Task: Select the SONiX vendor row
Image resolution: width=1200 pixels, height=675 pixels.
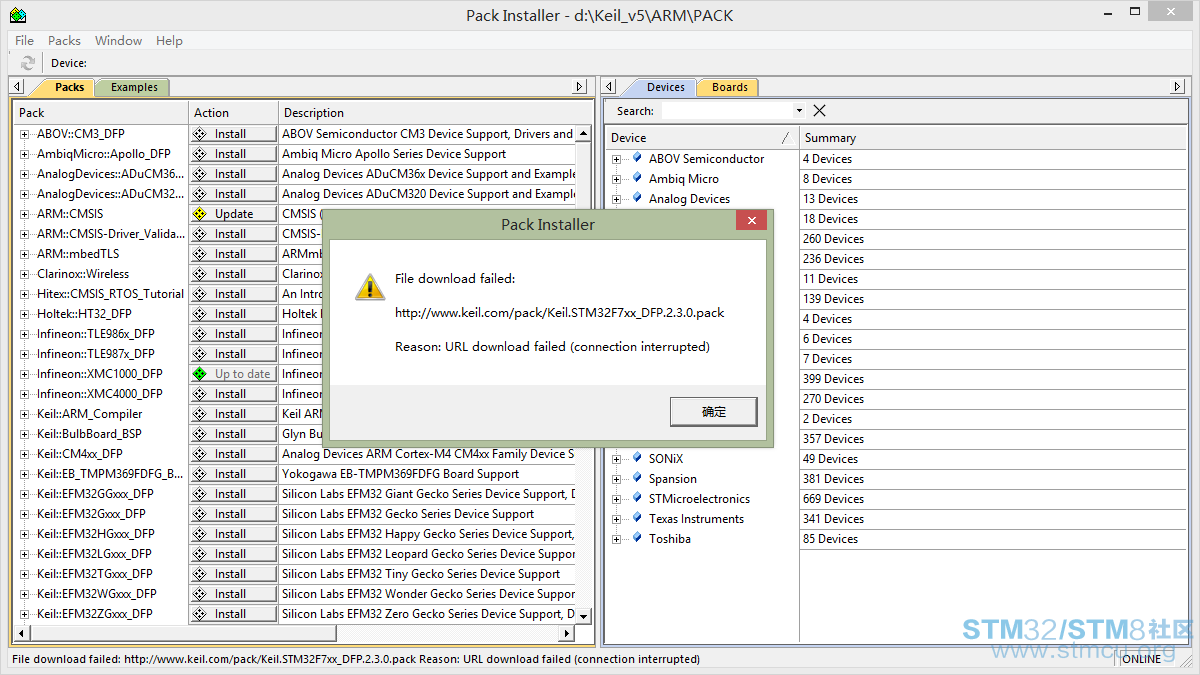Action: pos(666,459)
